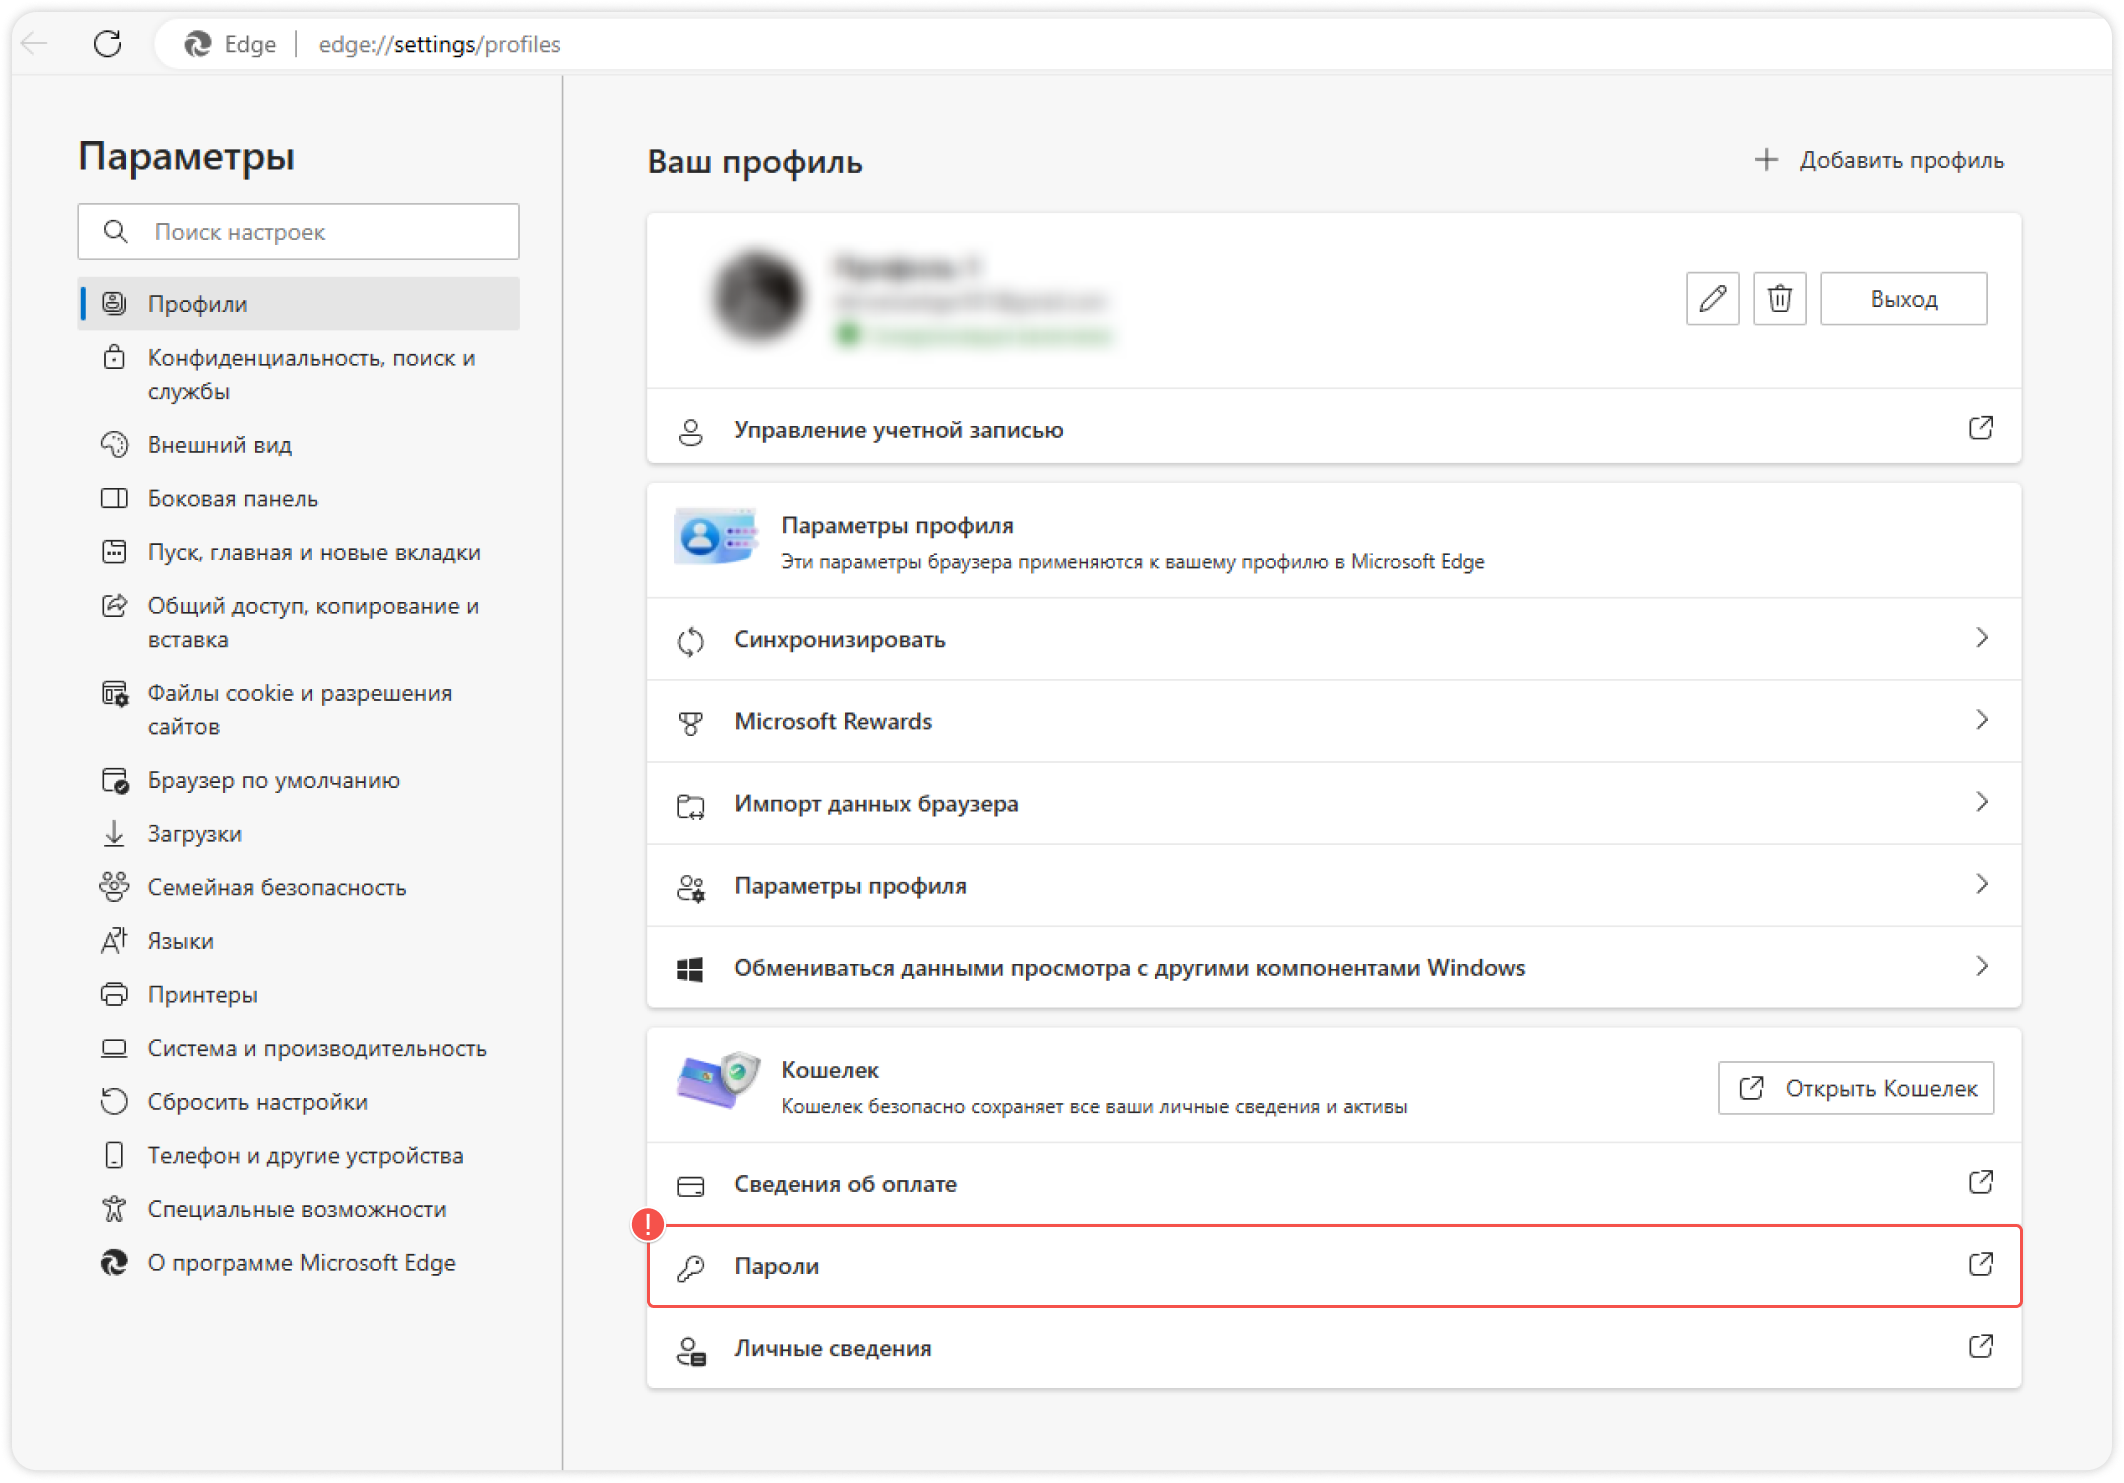This screenshot has height=1483, width=2124.
Task: Click the Edge logo in address bar
Action: click(198, 44)
